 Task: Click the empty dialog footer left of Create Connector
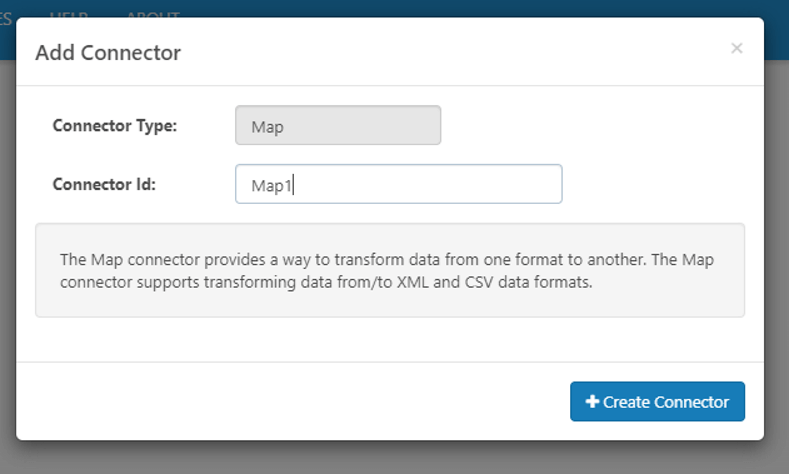292,401
